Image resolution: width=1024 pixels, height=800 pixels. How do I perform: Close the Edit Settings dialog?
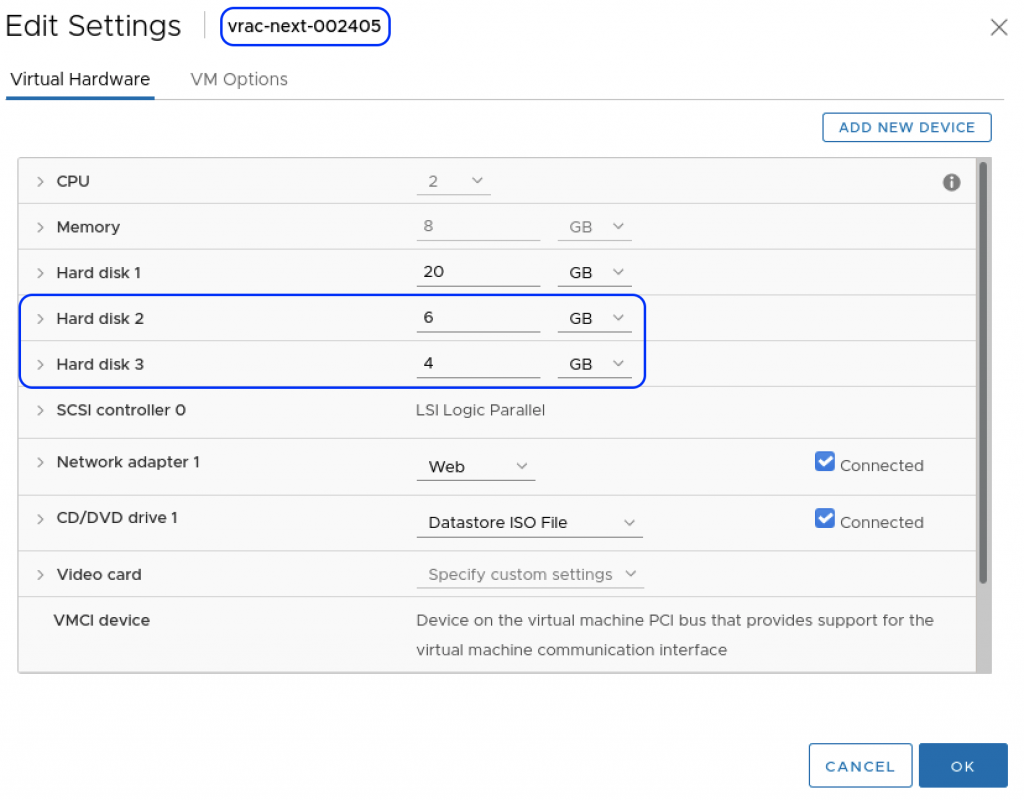[998, 28]
